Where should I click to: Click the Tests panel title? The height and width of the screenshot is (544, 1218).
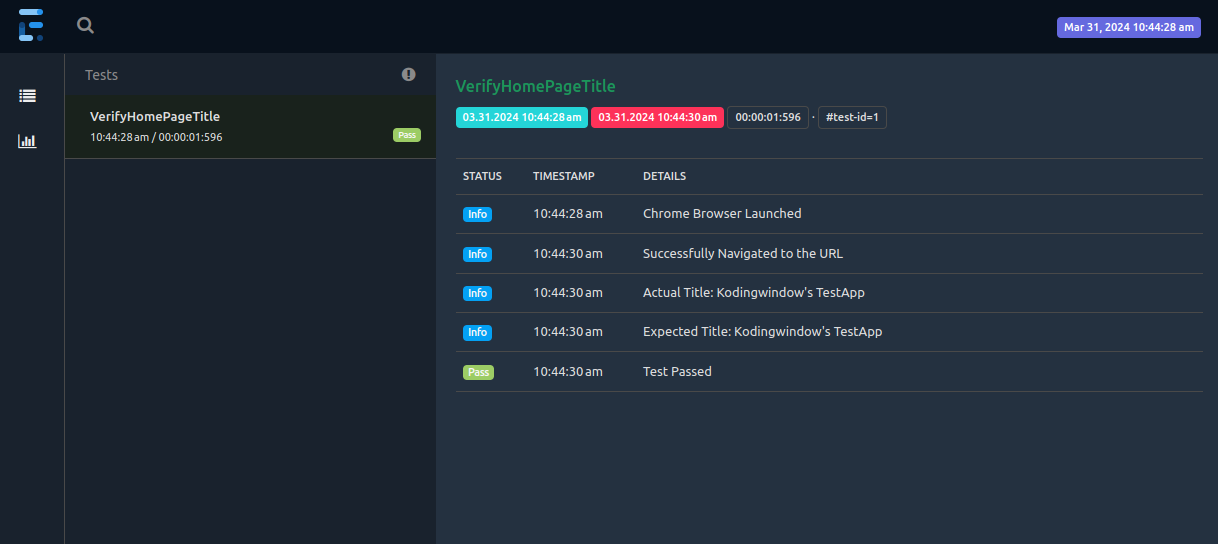[102, 75]
